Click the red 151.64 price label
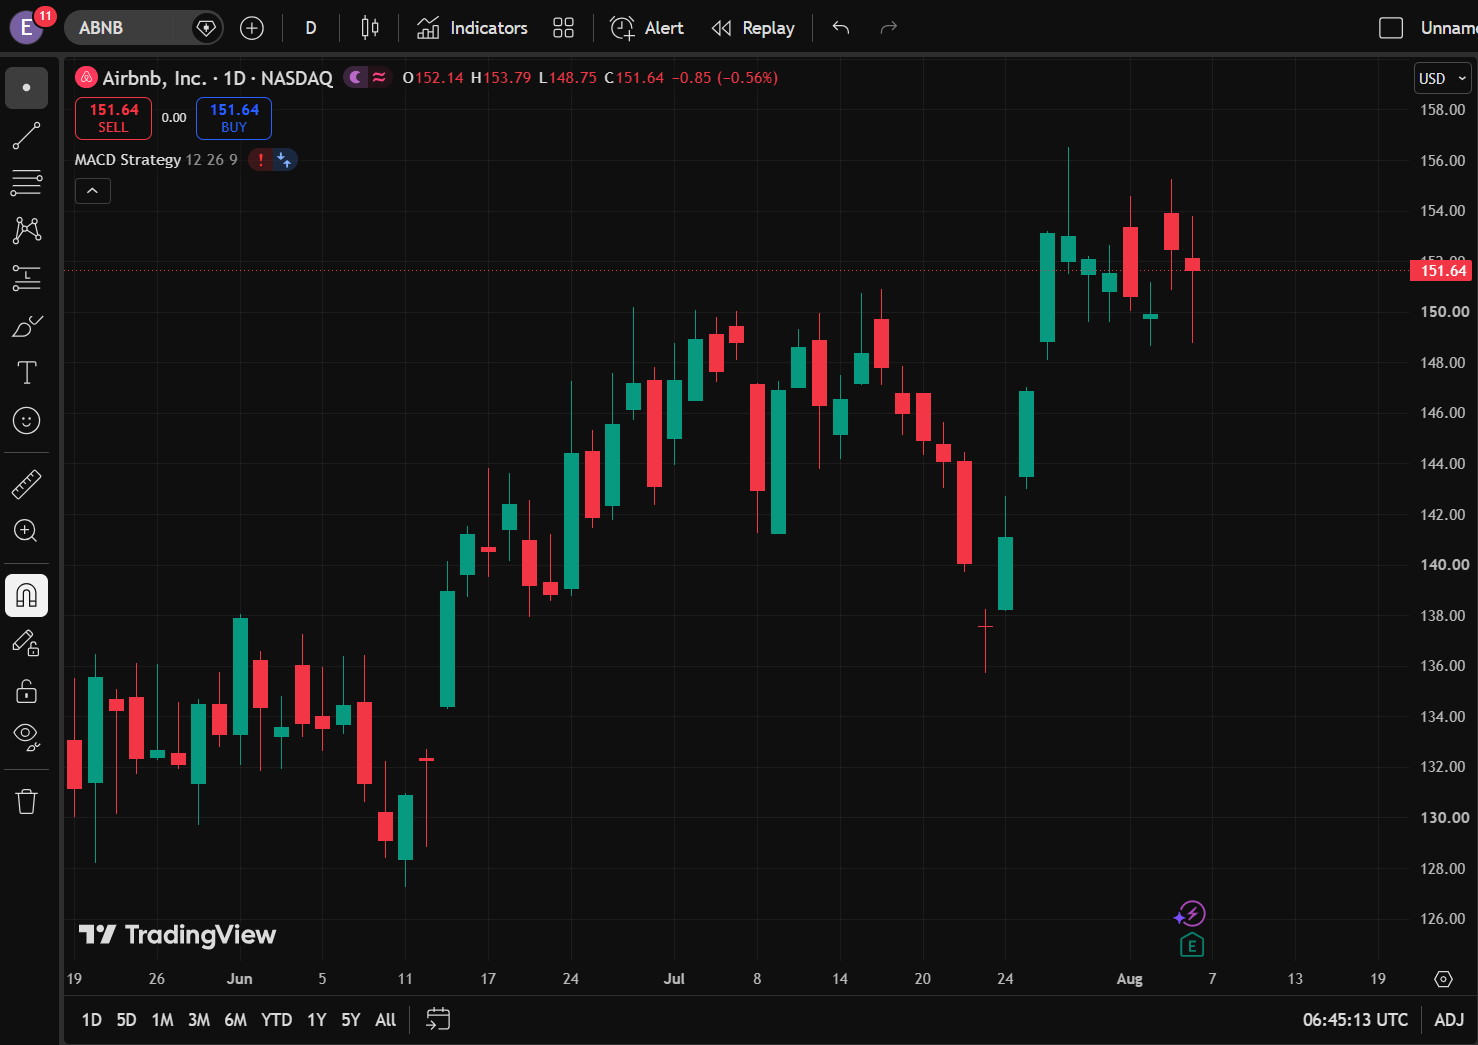The width and height of the screenshot is (1478, 1045). click(x=1443, y=270)
